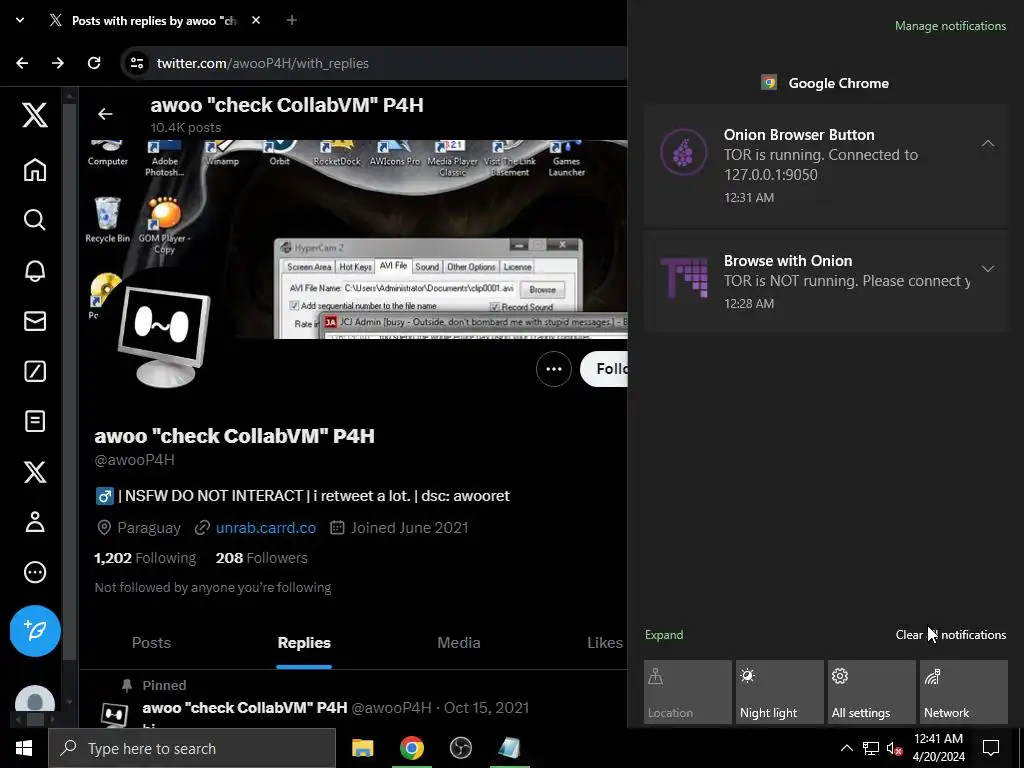Click the address bar URL
Viewport: 1024px width, 768px height.
click(x=263, y=63)
